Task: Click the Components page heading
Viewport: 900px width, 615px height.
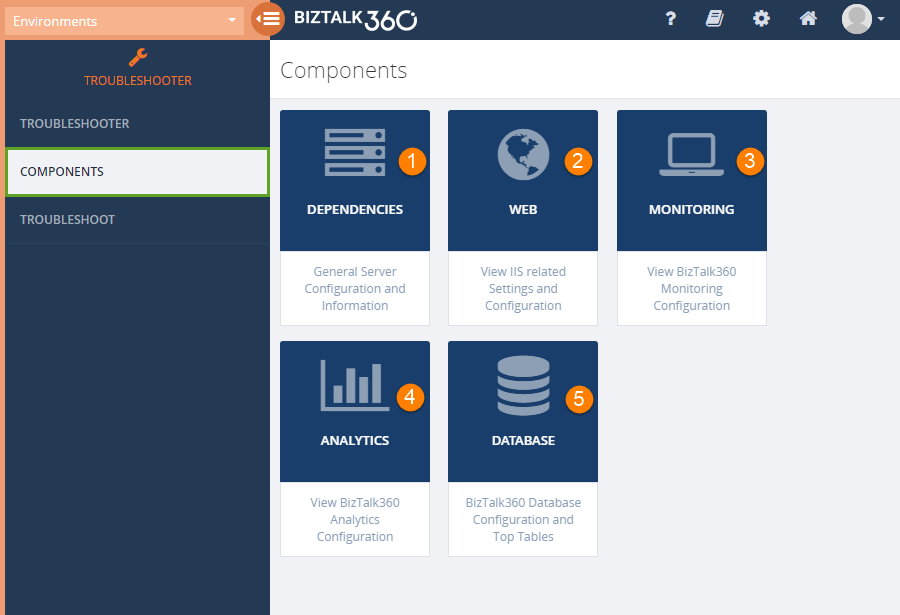Action: coord(343,71)
